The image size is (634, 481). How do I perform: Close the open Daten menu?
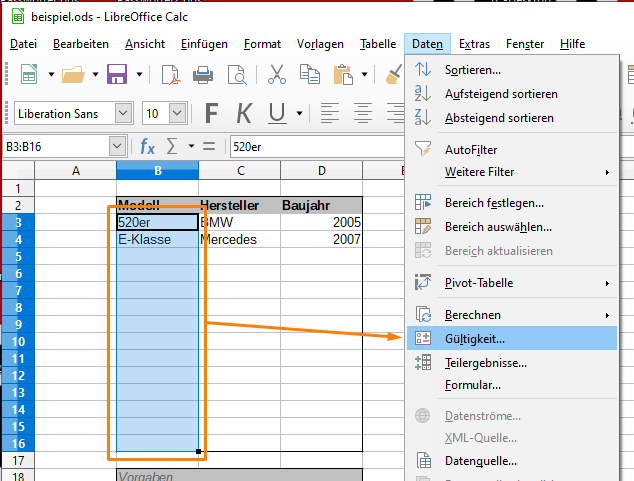point(427,44)
